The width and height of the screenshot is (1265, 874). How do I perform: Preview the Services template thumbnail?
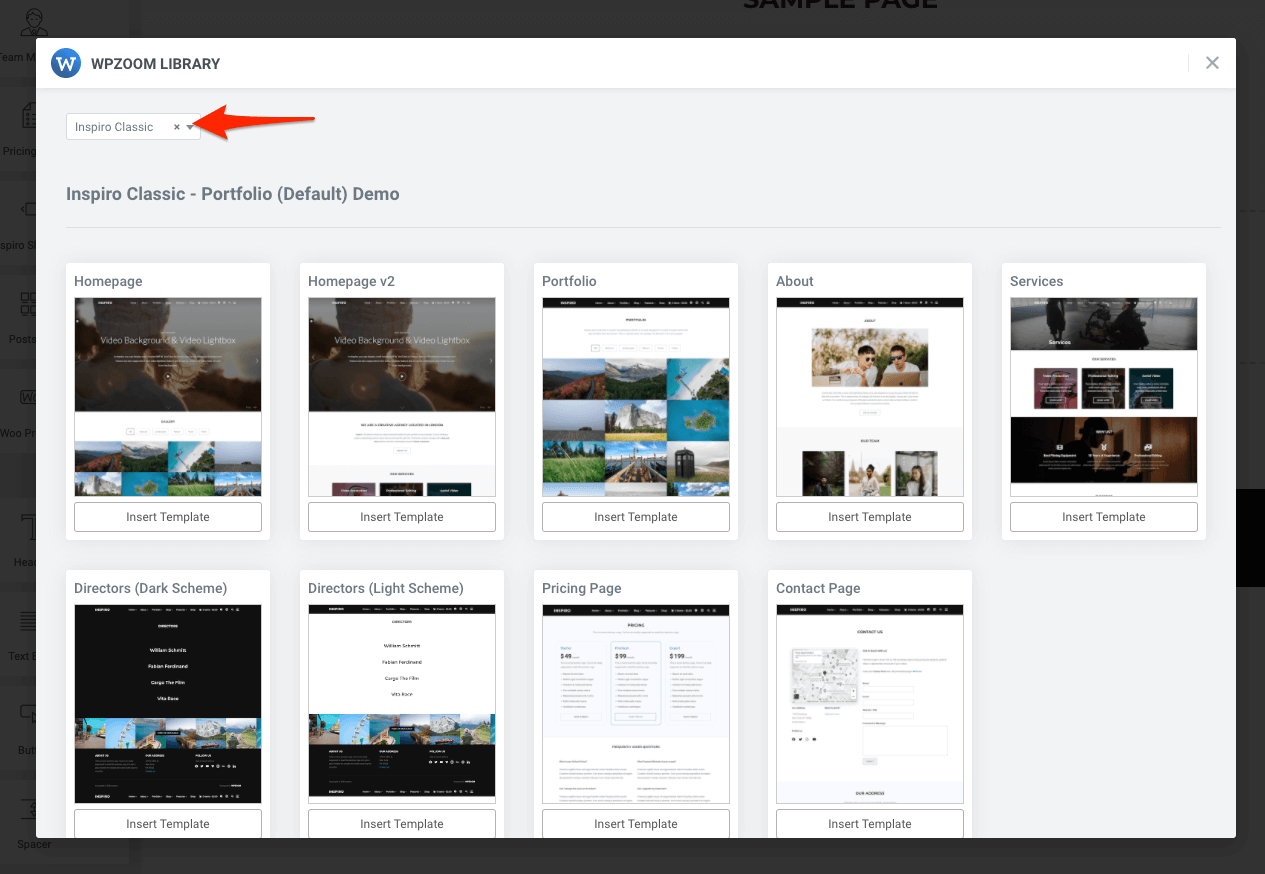tap(1104, 397)
